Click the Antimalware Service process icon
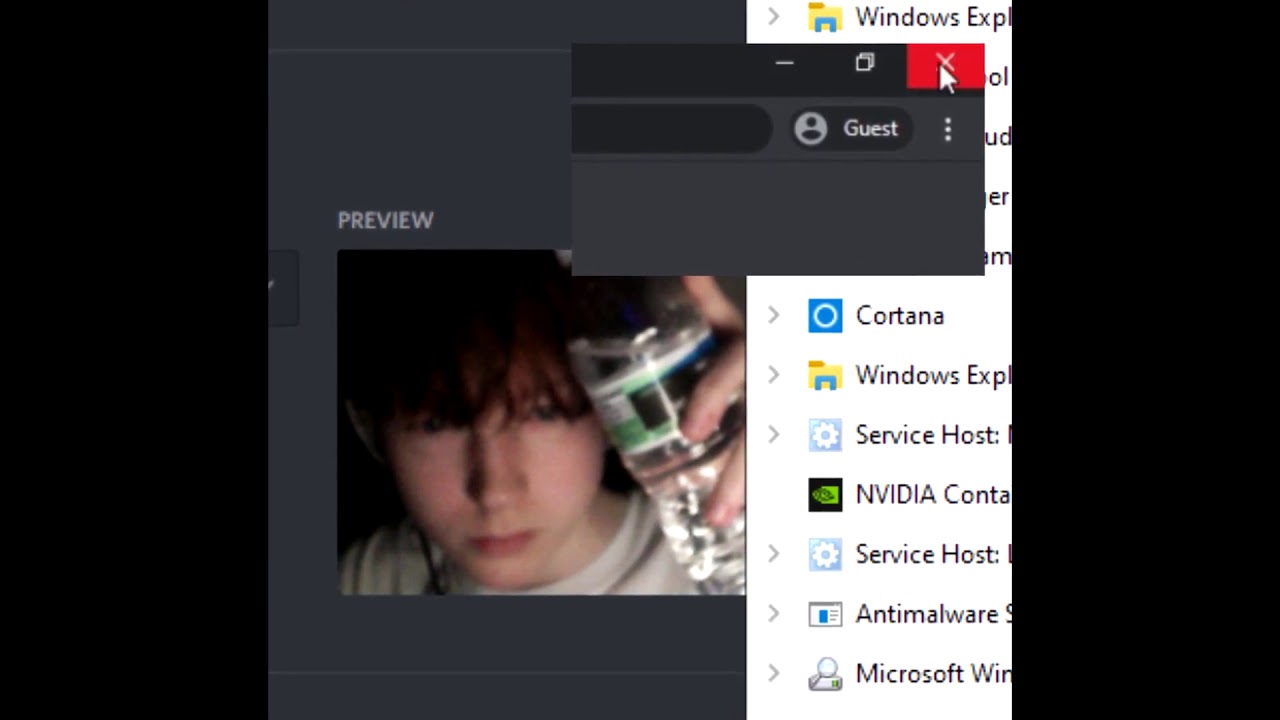Viewport: 1280px width, 720px height. [825, 614]
